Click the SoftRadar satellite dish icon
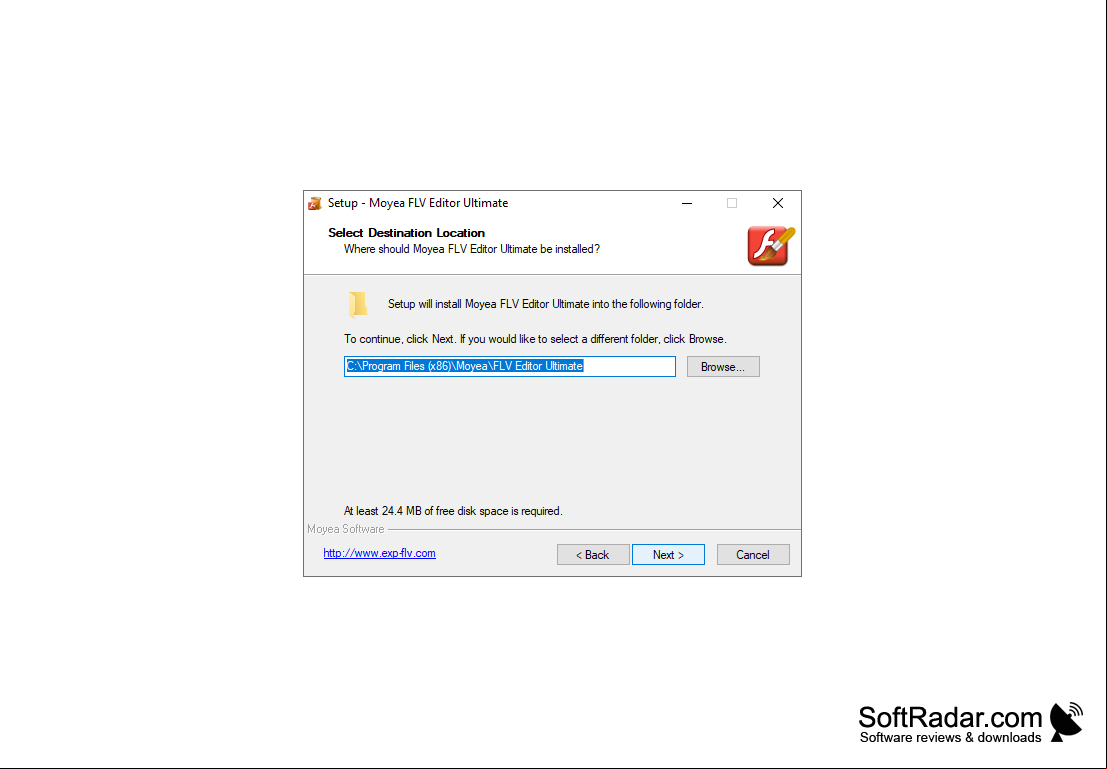Screen dimensions: 1107x769 [x=1066, y=721]
